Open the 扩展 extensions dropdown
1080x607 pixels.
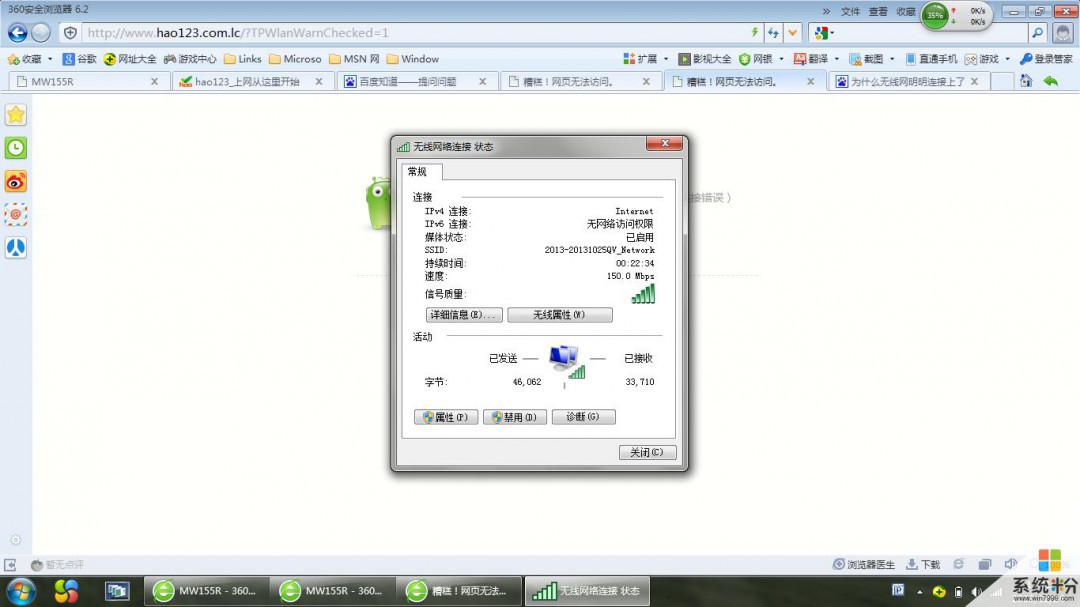coord(645,59)
